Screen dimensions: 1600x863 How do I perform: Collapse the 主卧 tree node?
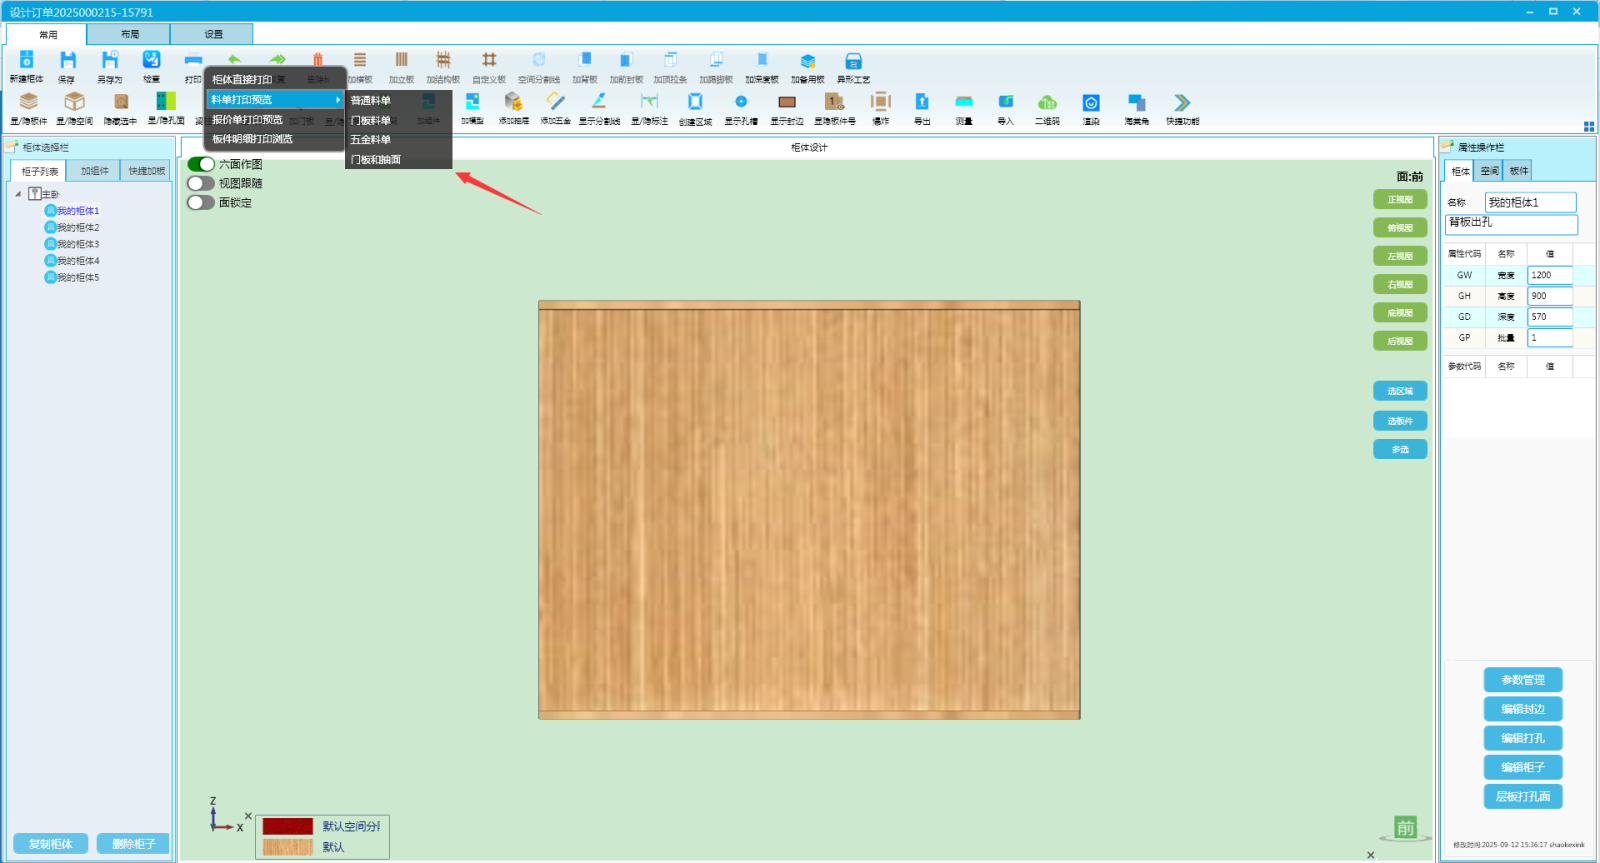pyautogui.click(x=18, y=194)
